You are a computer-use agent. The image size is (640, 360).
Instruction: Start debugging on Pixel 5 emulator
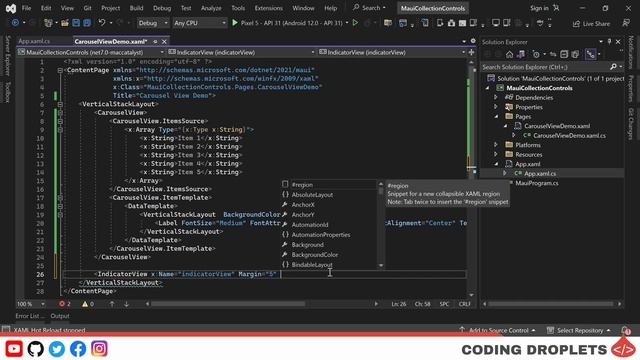[x=288, y=23]
